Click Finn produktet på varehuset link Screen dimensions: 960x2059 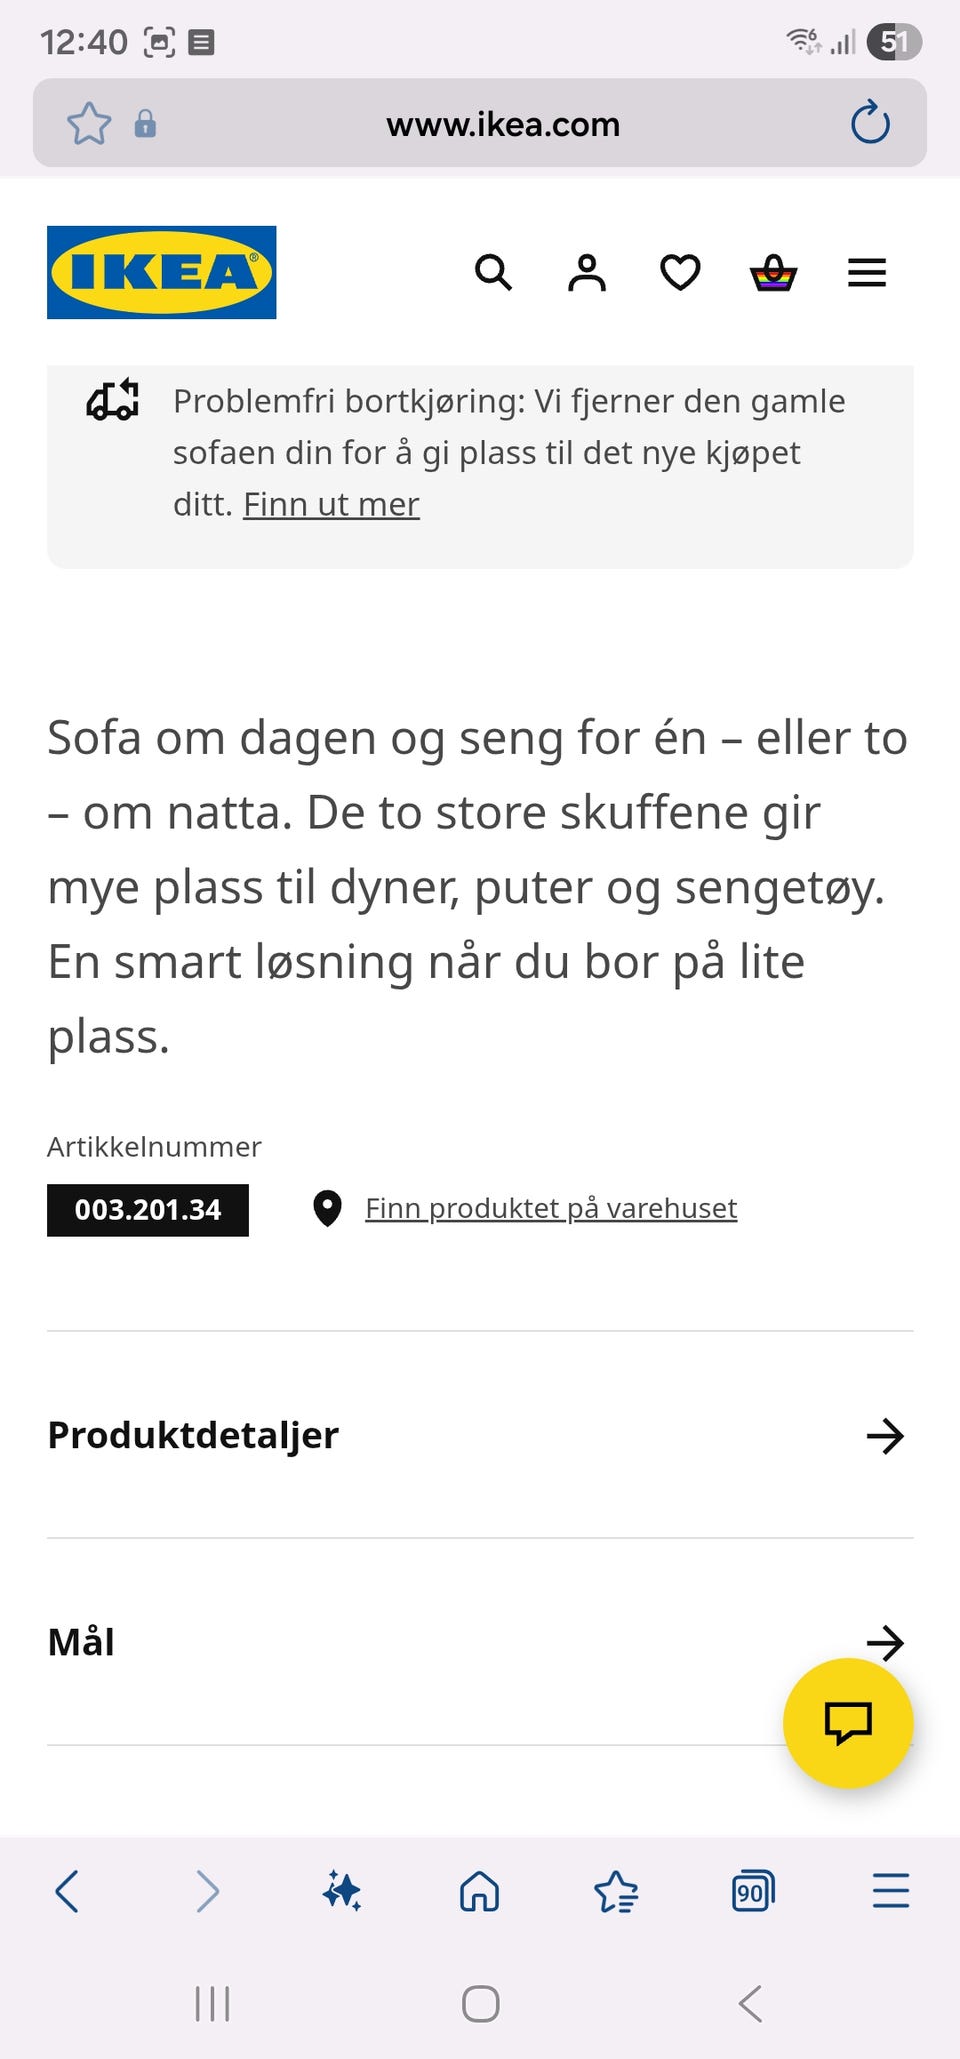point(551,1208)
